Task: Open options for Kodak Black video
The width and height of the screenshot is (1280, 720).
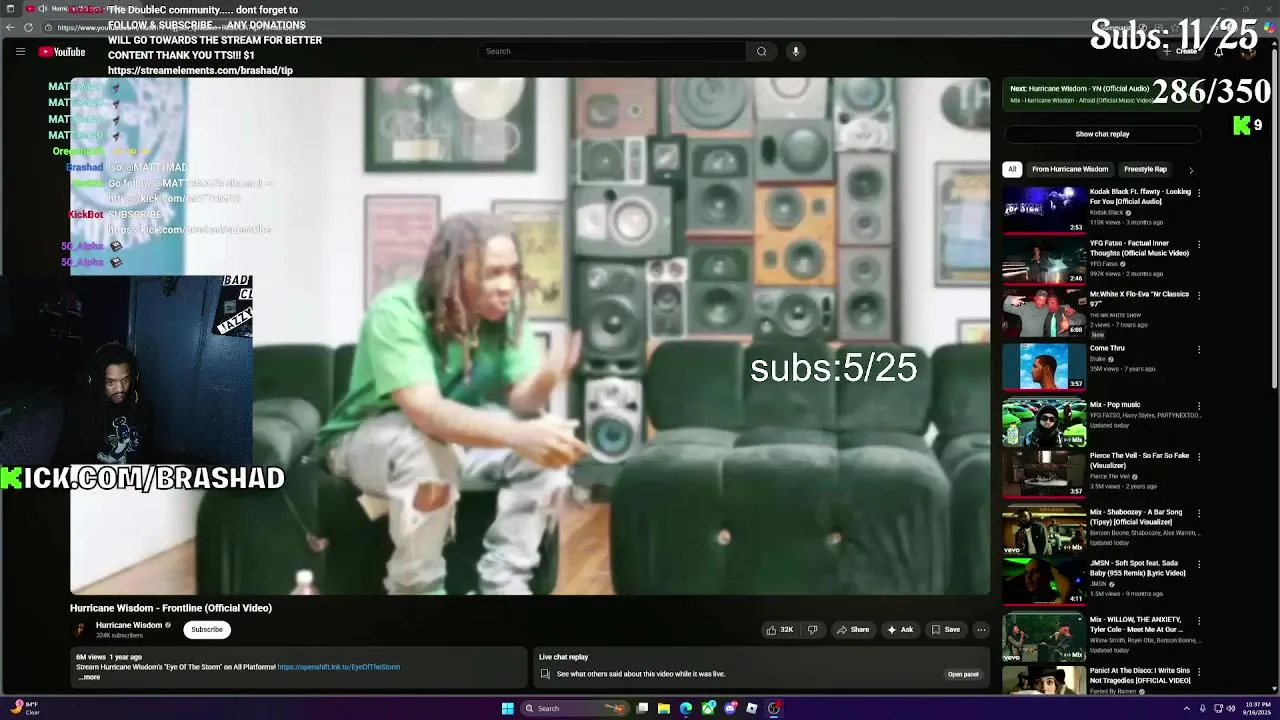Action: pos(1199,192)
